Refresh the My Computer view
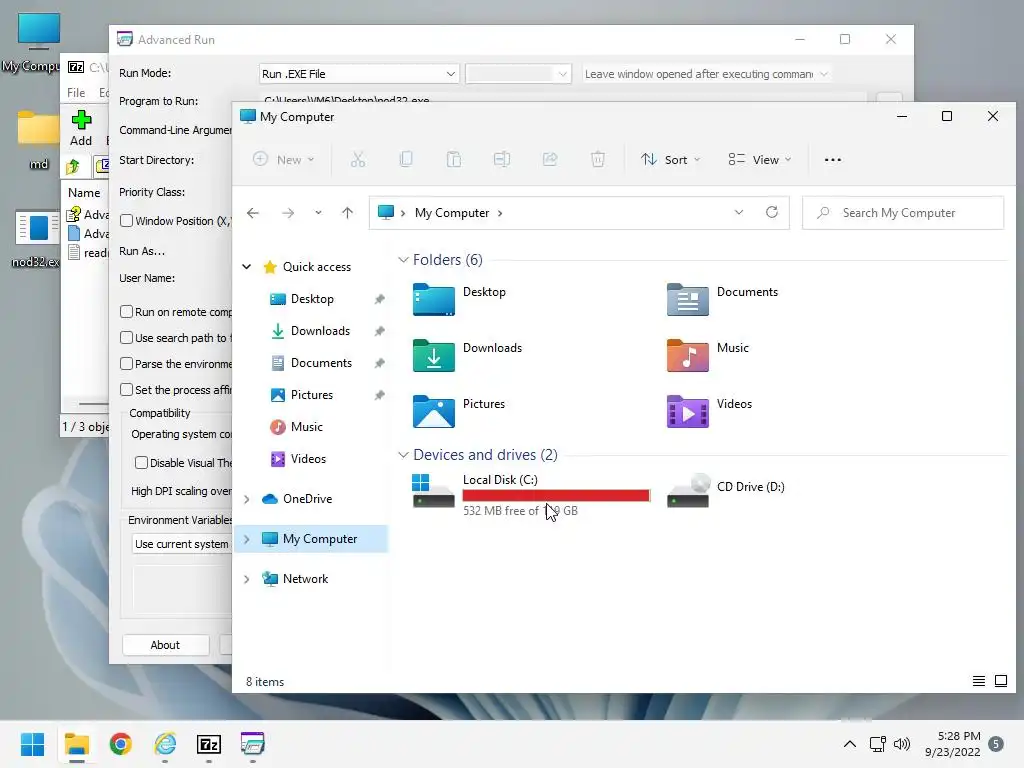 click(772, 212)
